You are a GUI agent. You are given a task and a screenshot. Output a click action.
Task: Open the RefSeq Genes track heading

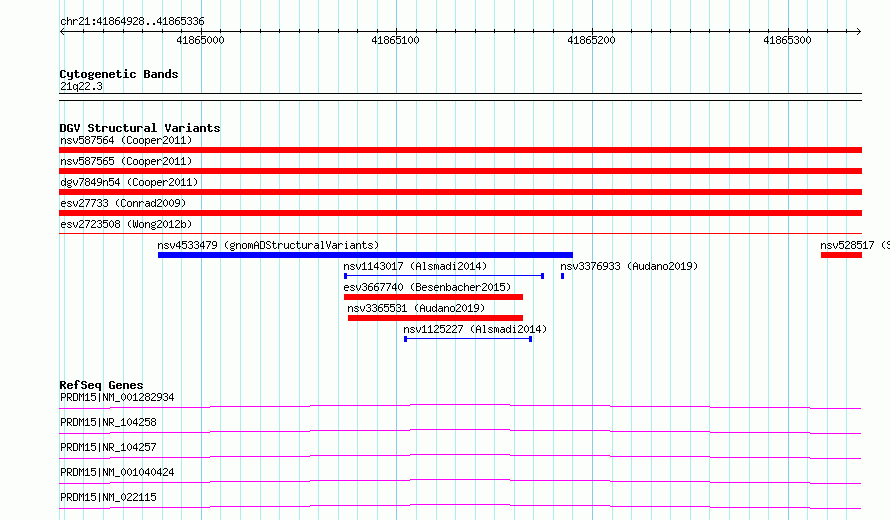(101, 385)
